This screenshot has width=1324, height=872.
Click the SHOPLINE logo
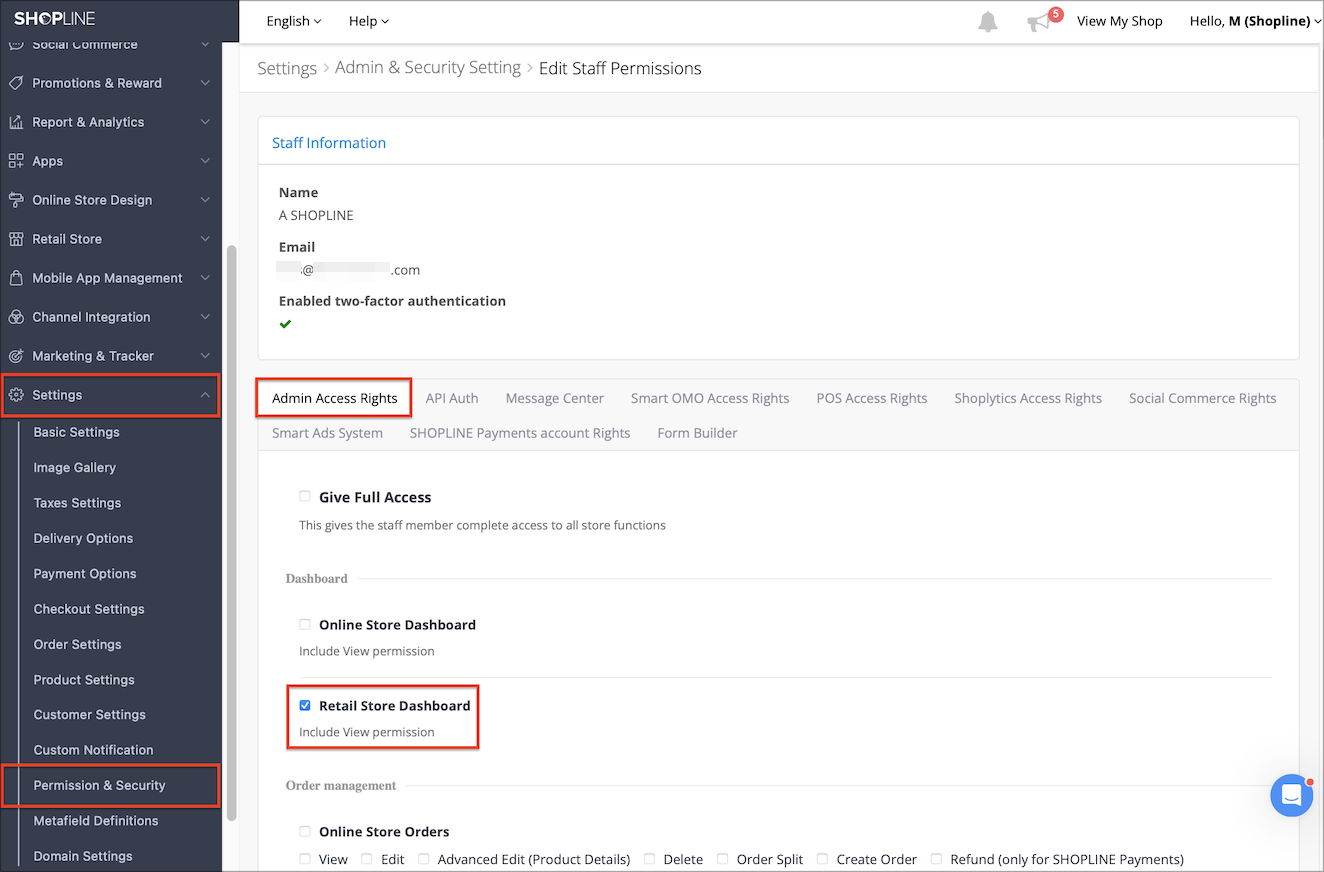point(55,19)
